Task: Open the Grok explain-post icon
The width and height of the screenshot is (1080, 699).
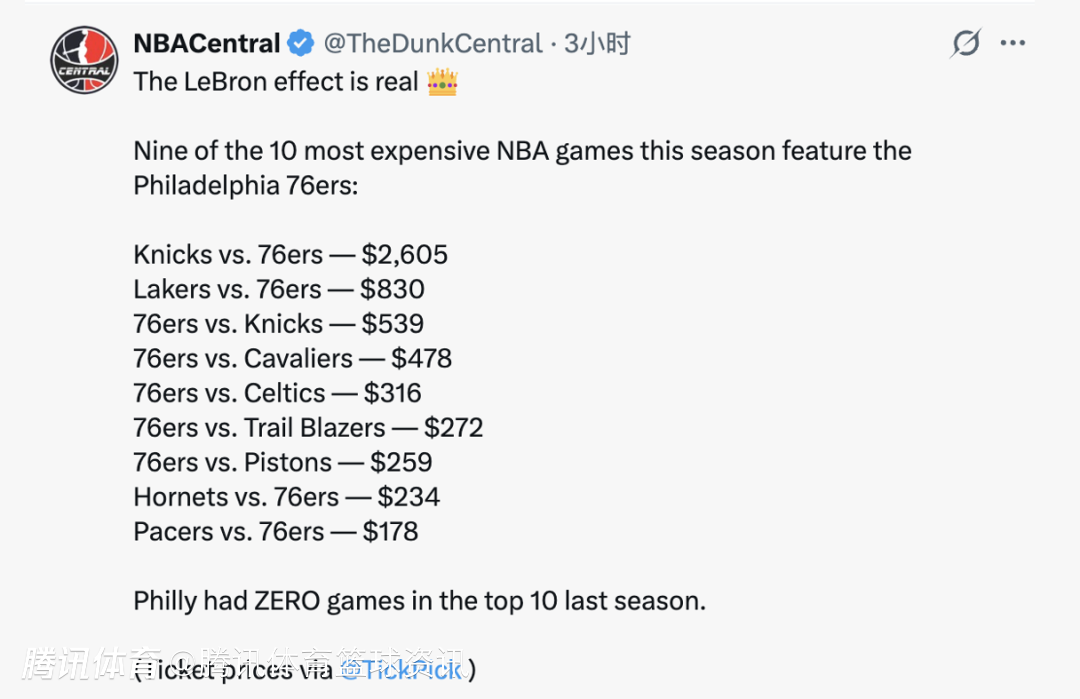Action: click(966, 43)
